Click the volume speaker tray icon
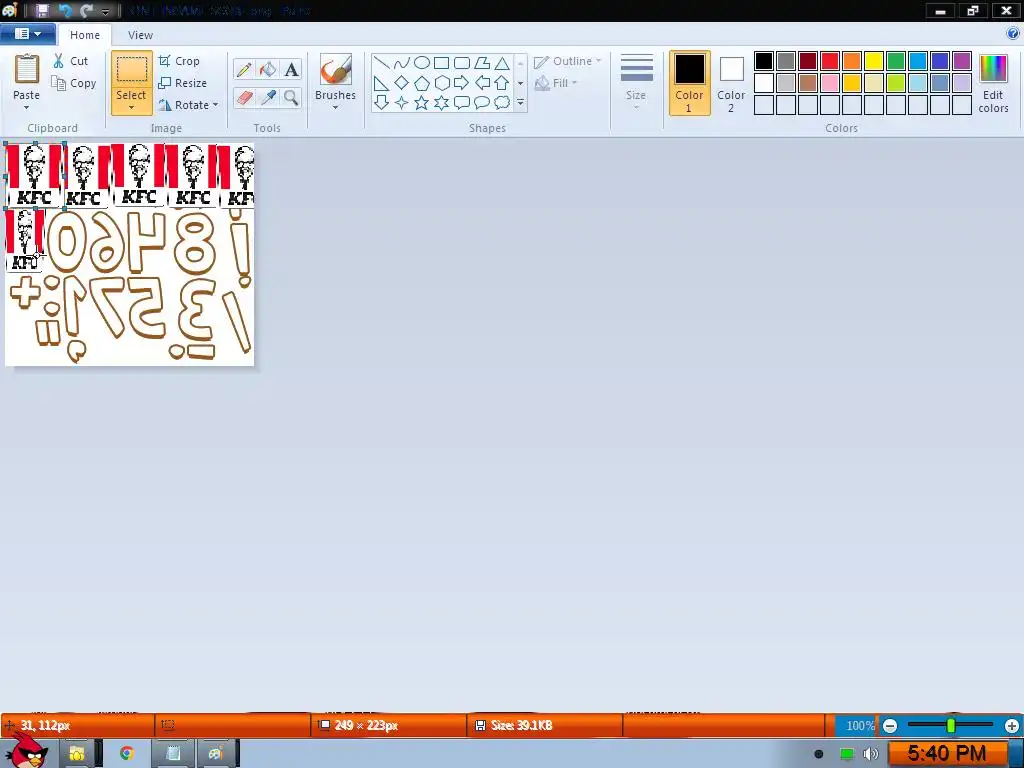 coord(871,754)
